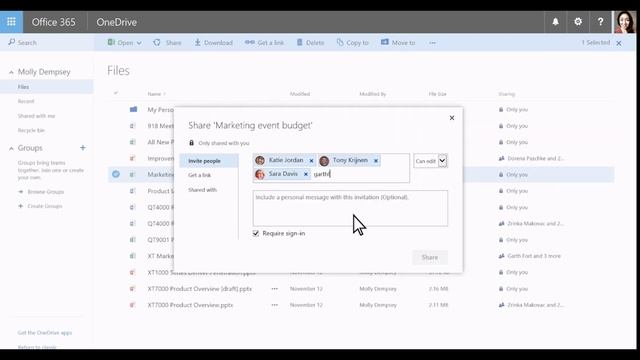Click the Search box in OneDrive
The image size is (640, 360).
pos(47,42)
